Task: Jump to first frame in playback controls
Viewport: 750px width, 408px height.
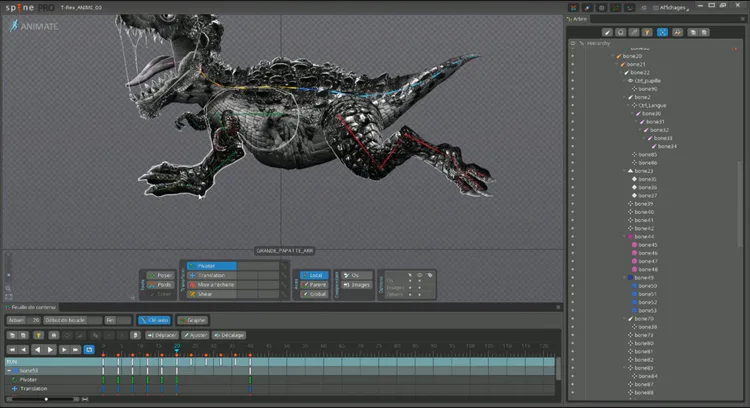Action: [x=12, y=350]
